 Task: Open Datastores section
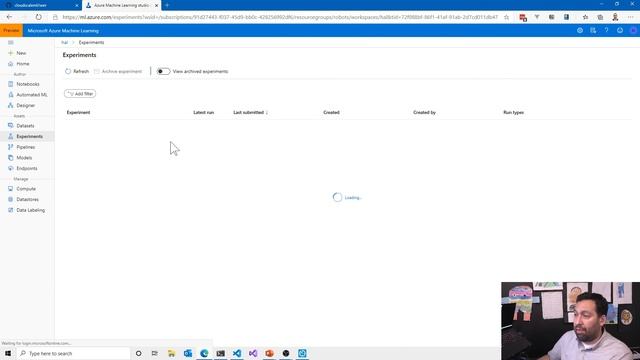(24, 199)
